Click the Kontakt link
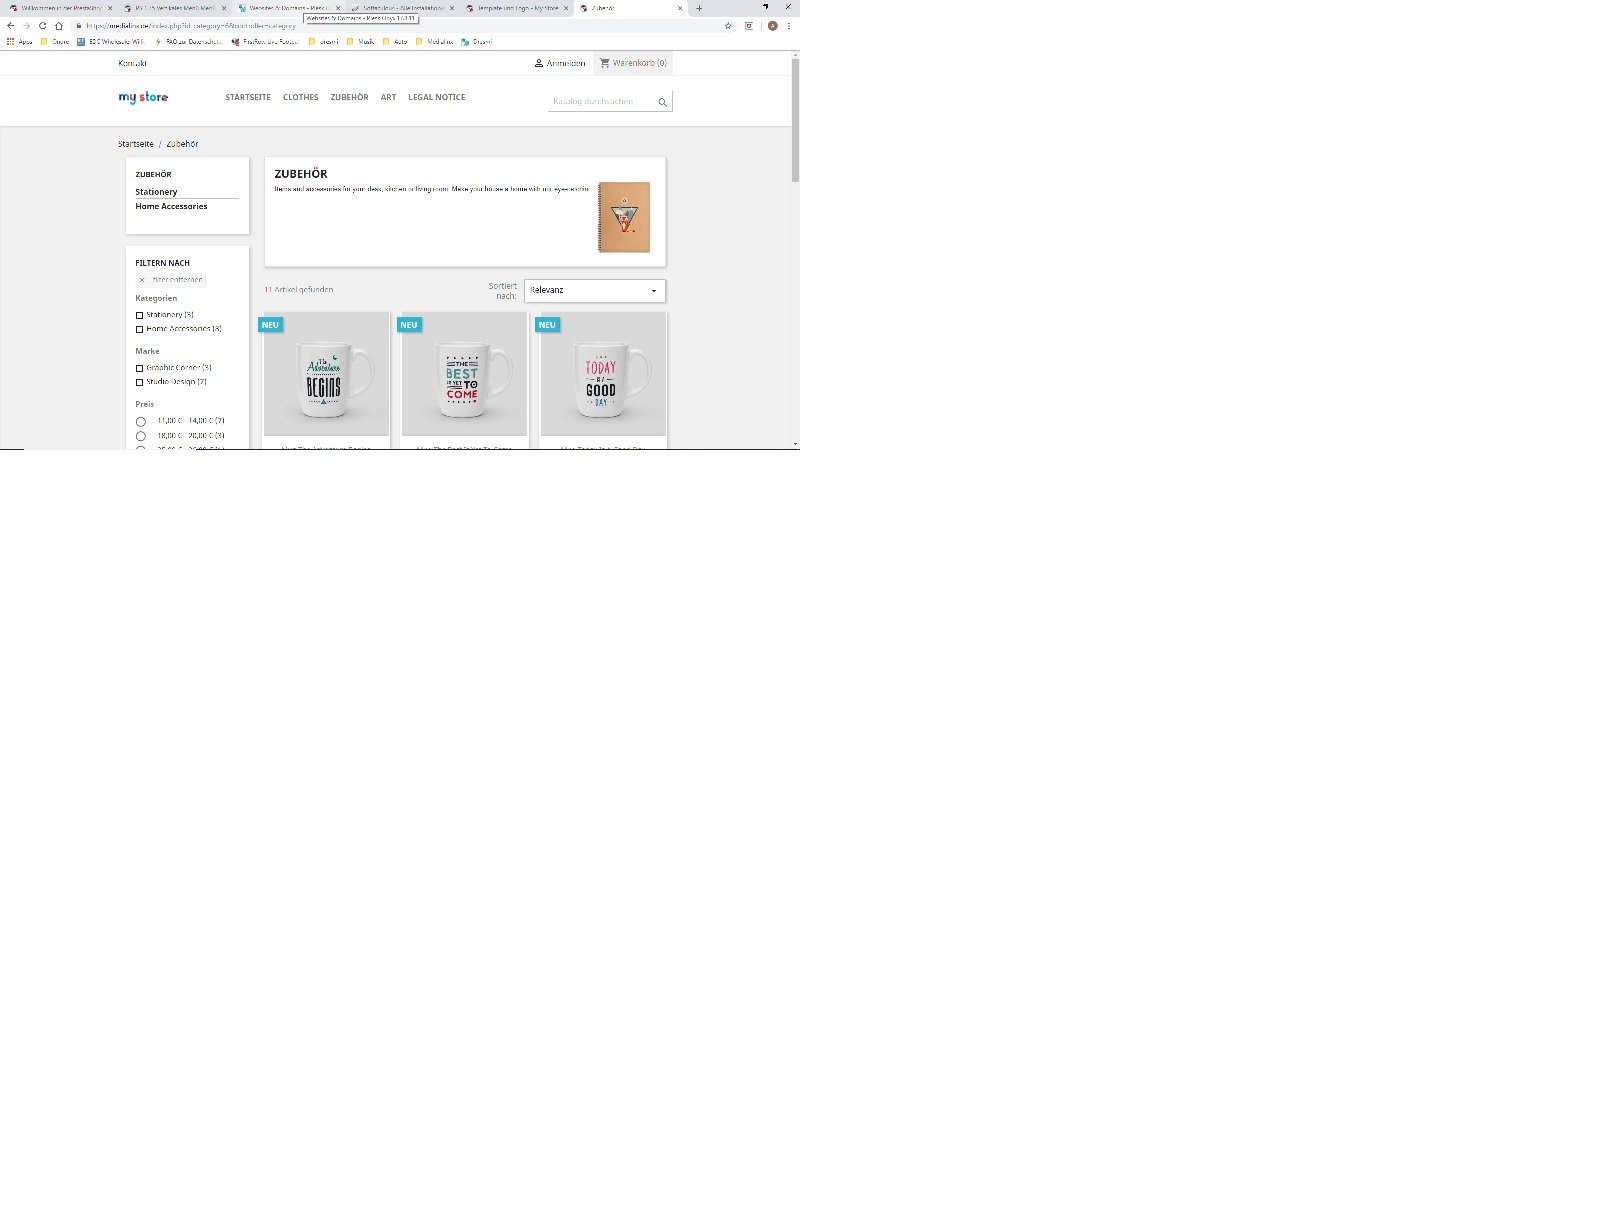Viewport: 1613px width, 1210px height. 132,63
